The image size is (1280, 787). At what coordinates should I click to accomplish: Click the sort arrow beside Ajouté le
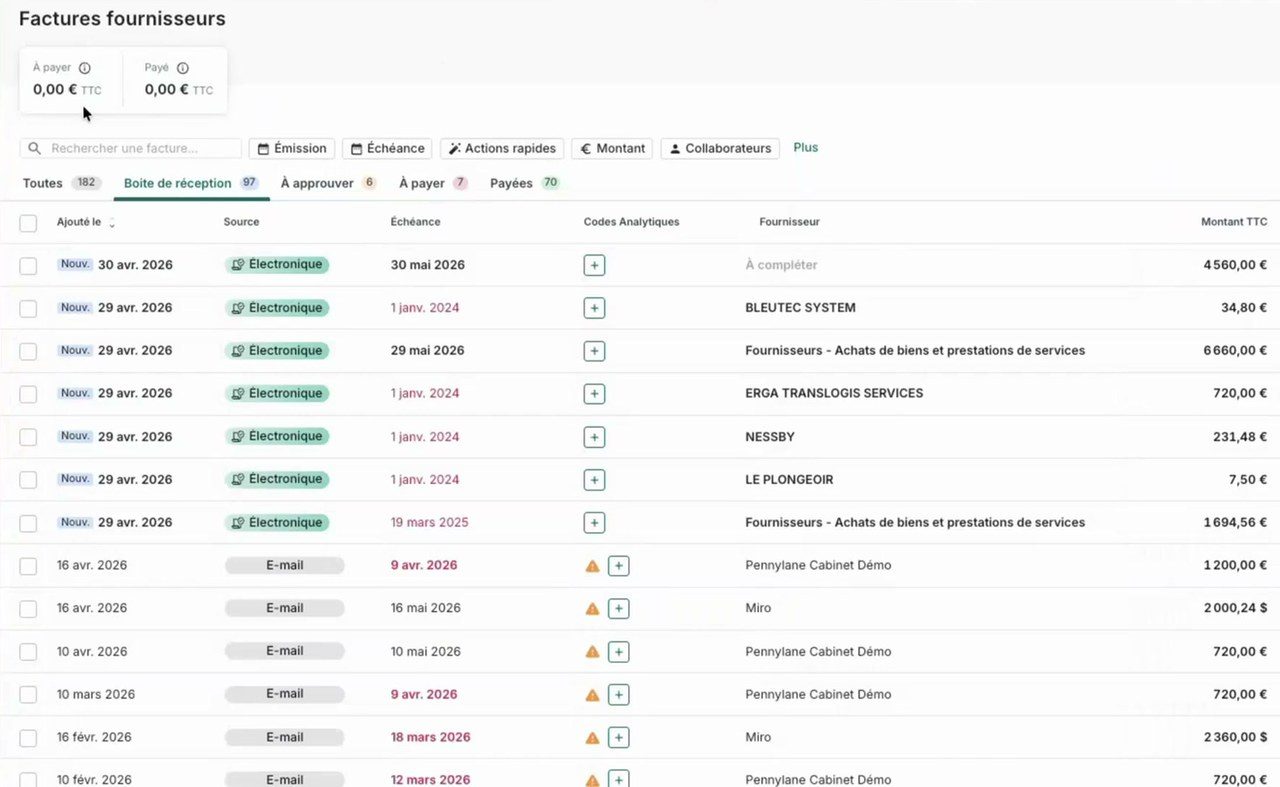point(112,223)
